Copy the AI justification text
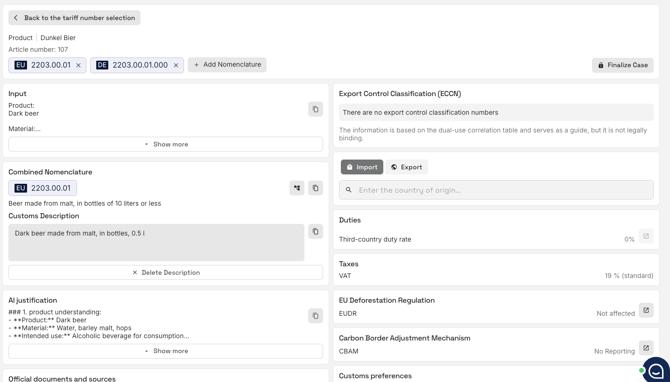 pos(315,316)
